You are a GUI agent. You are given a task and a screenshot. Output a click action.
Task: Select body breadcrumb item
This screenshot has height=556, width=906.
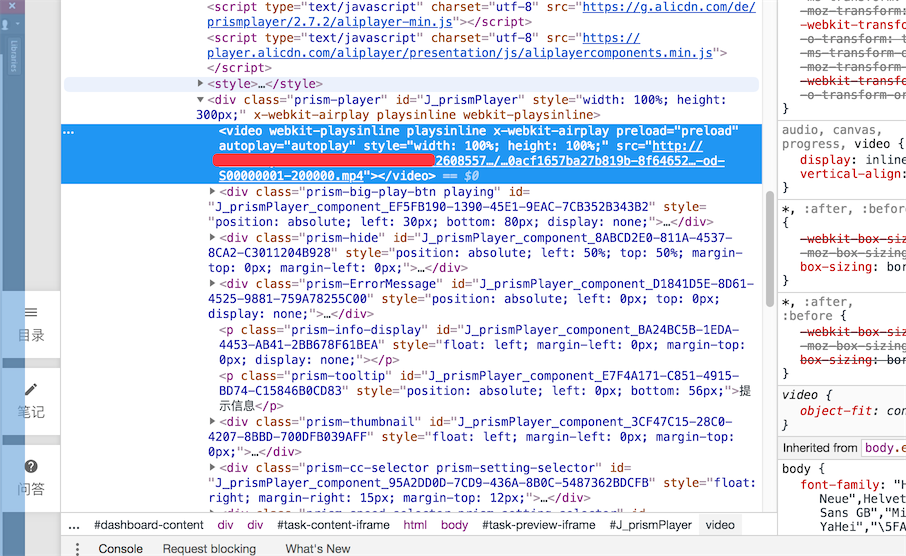[x=454, y=525]
